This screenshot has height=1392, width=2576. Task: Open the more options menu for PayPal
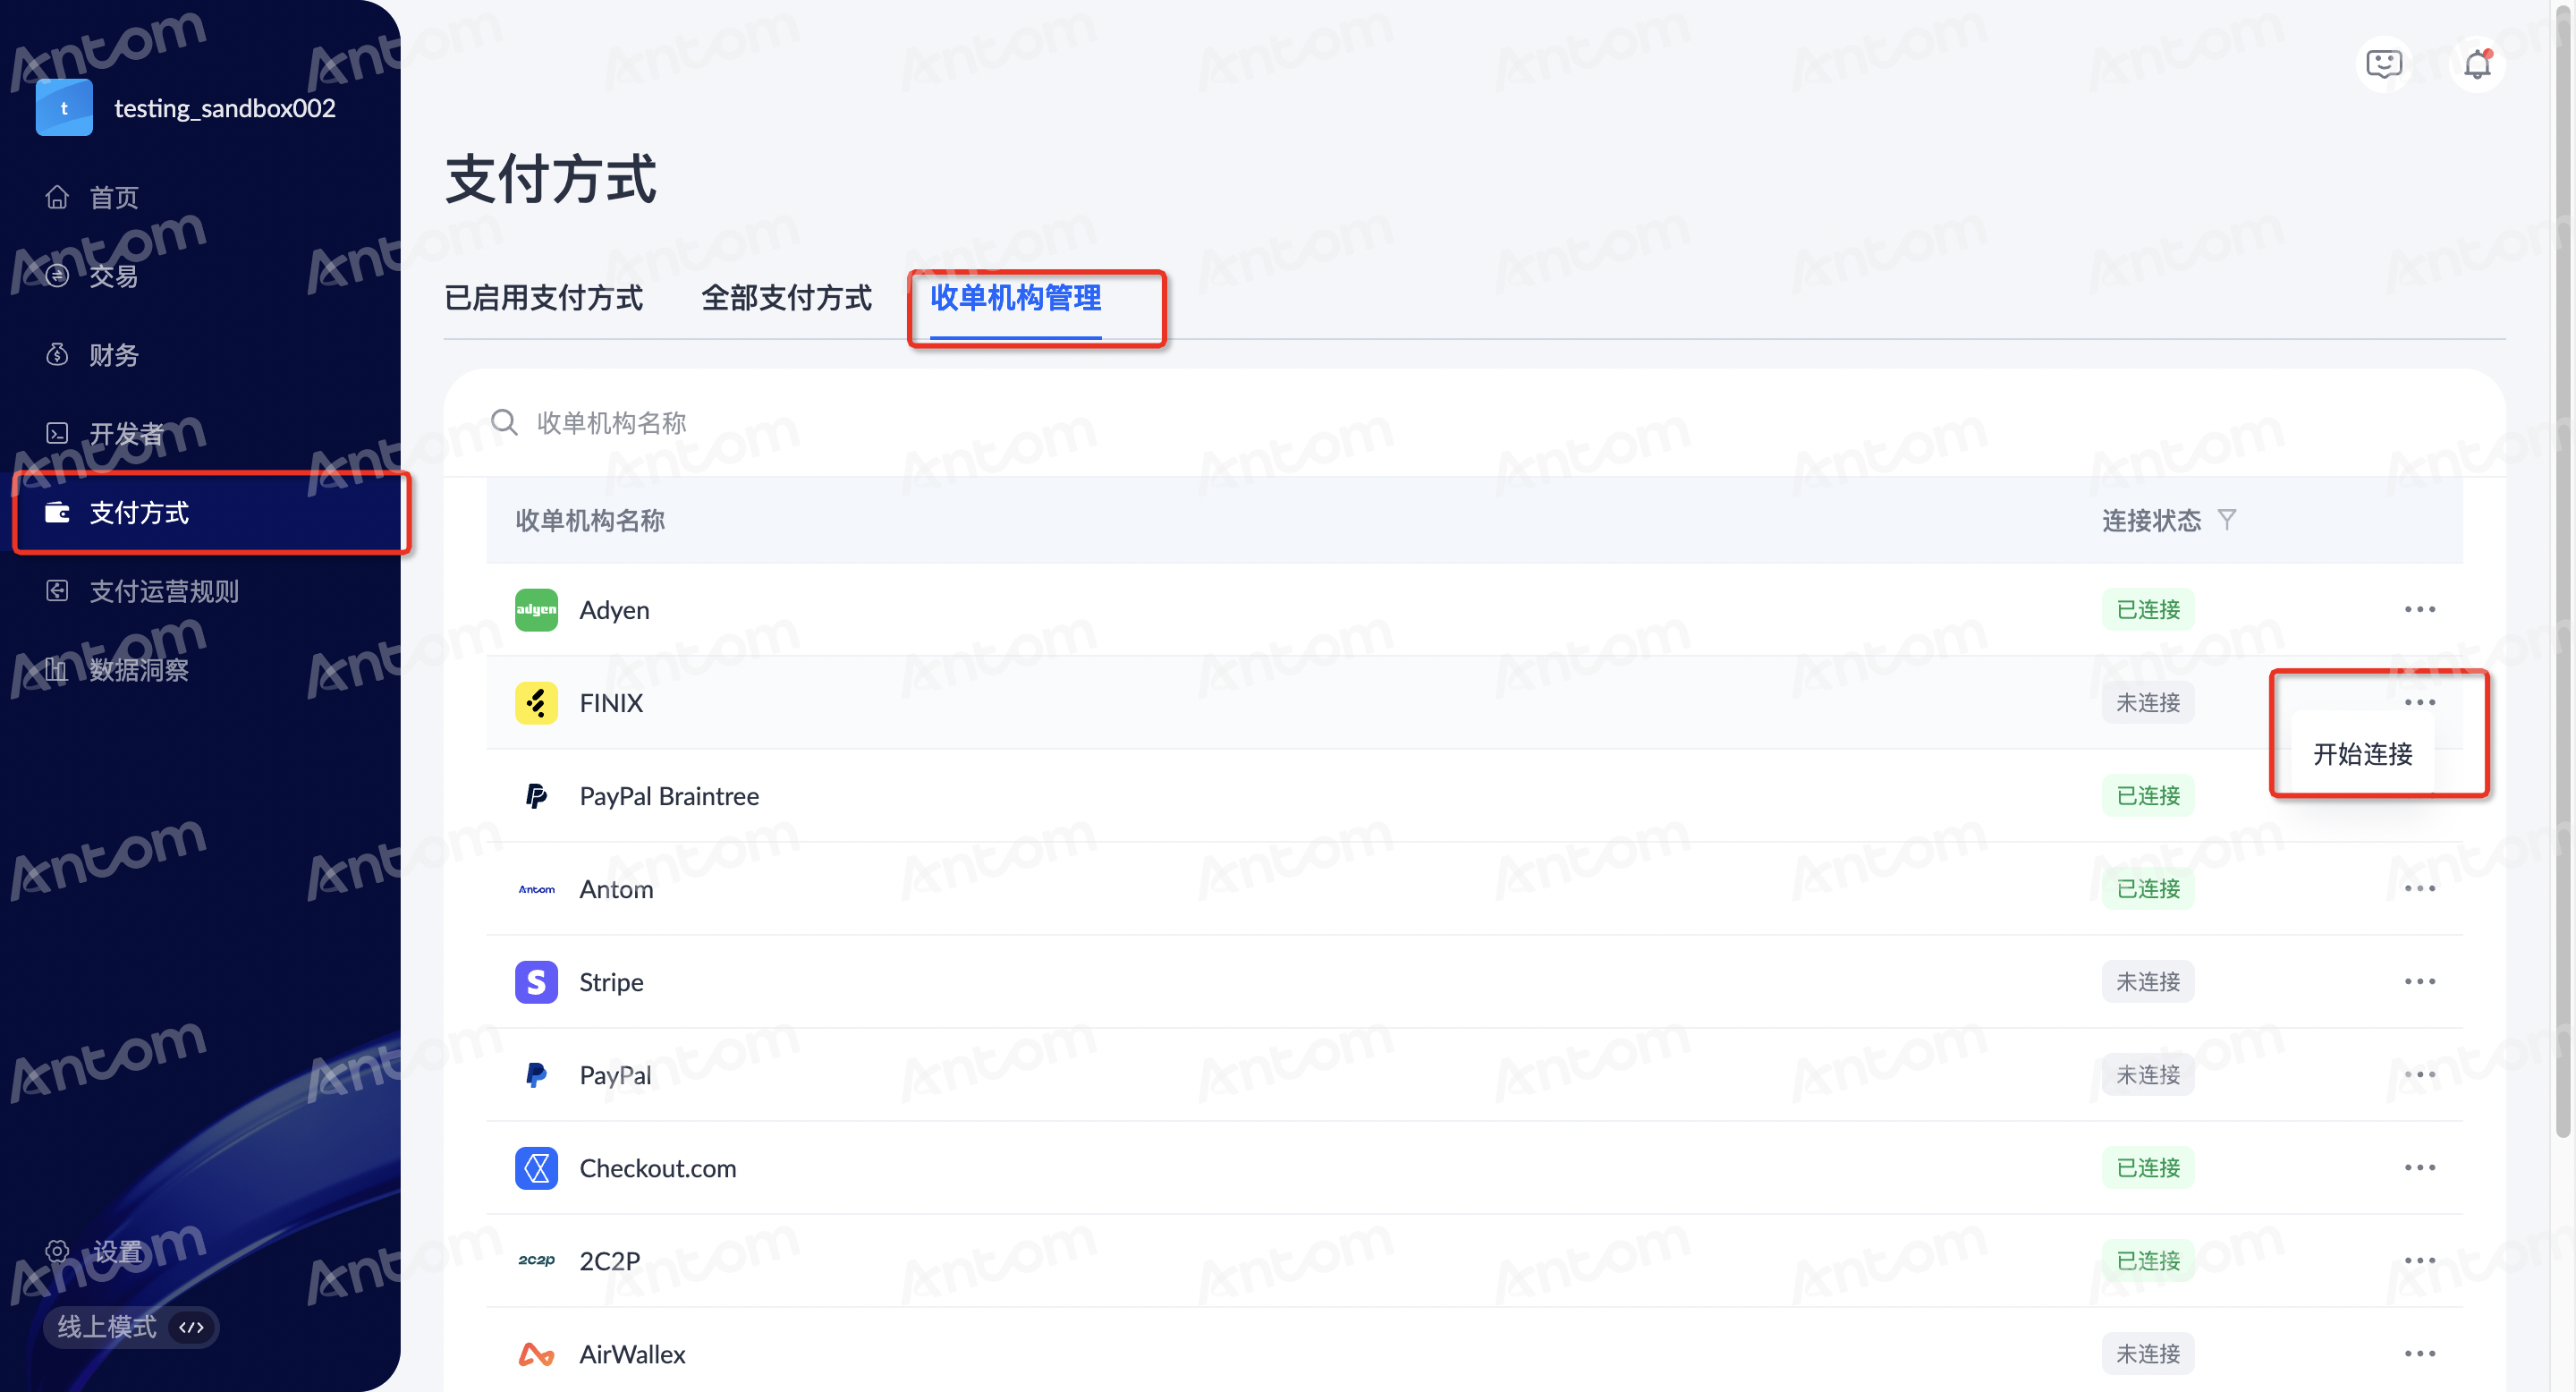(x=2420, y=1075)
